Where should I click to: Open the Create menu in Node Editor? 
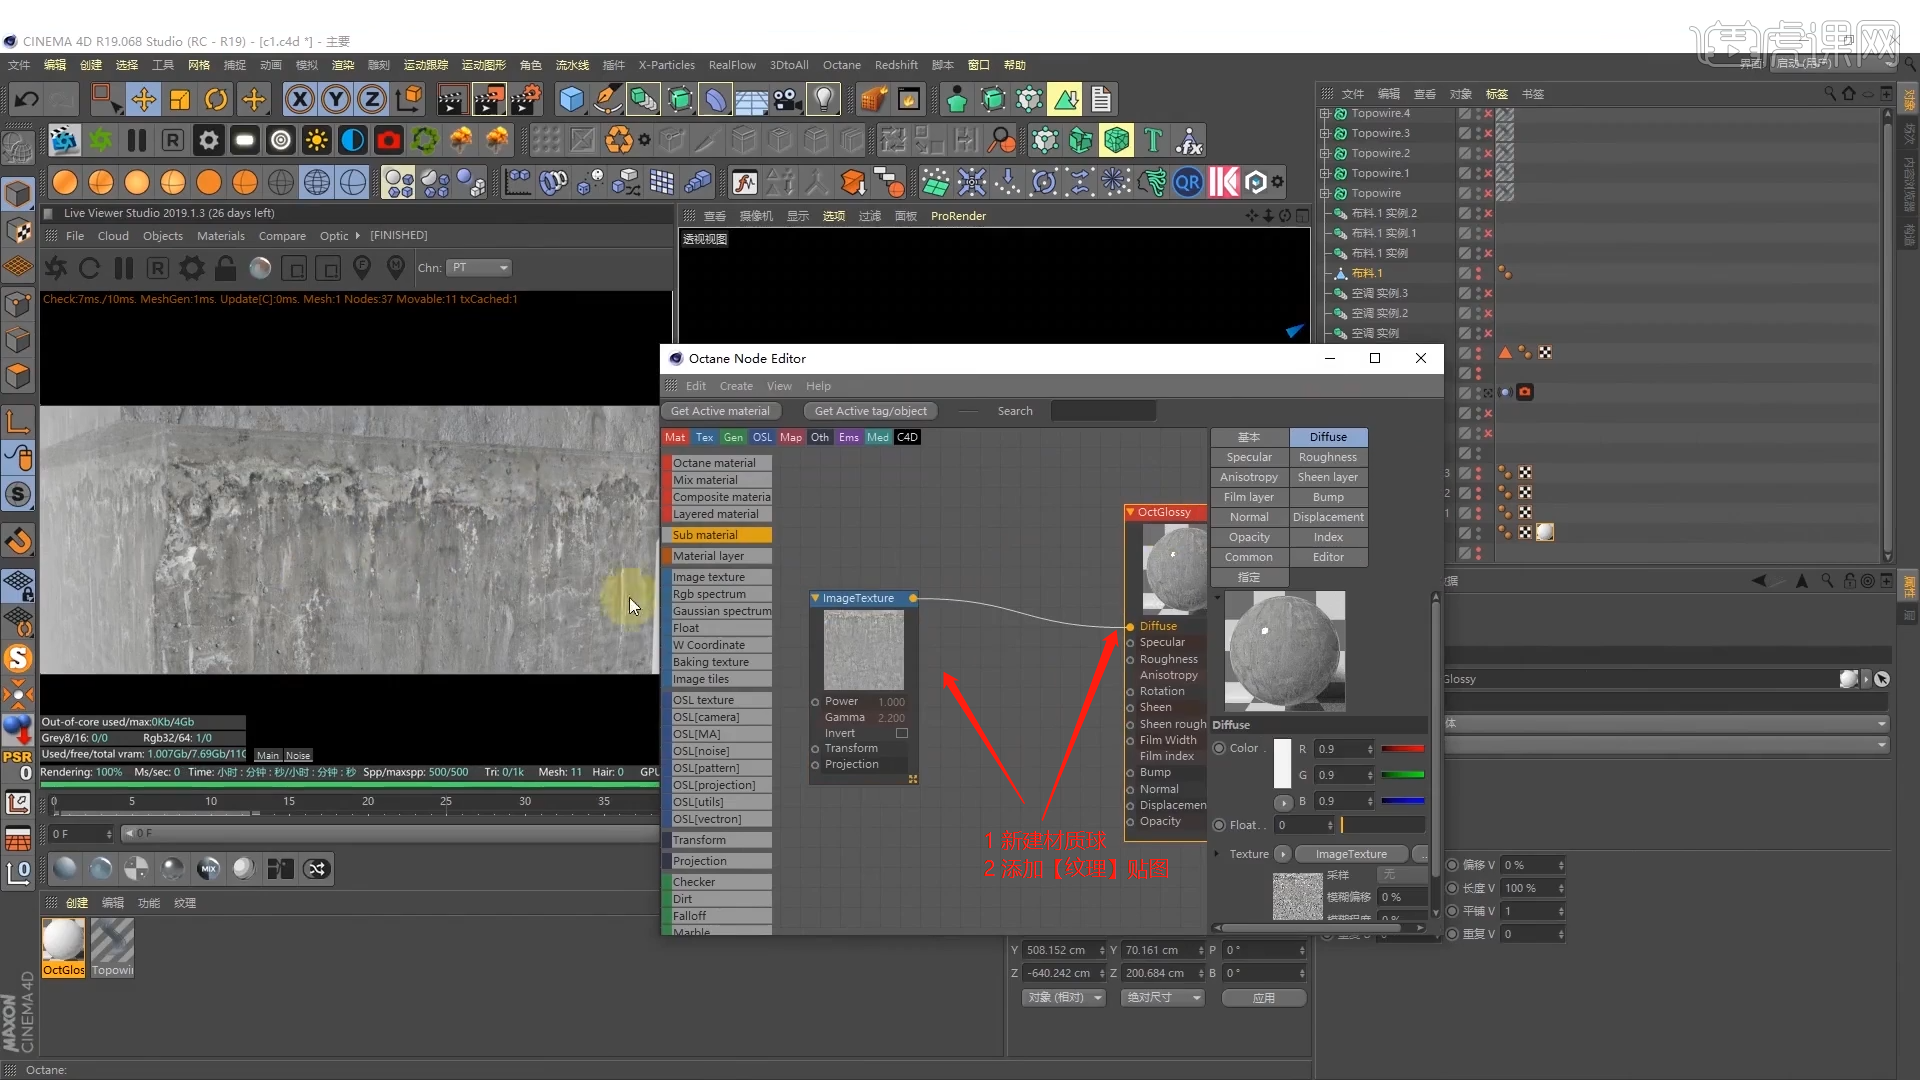point(736,386)
